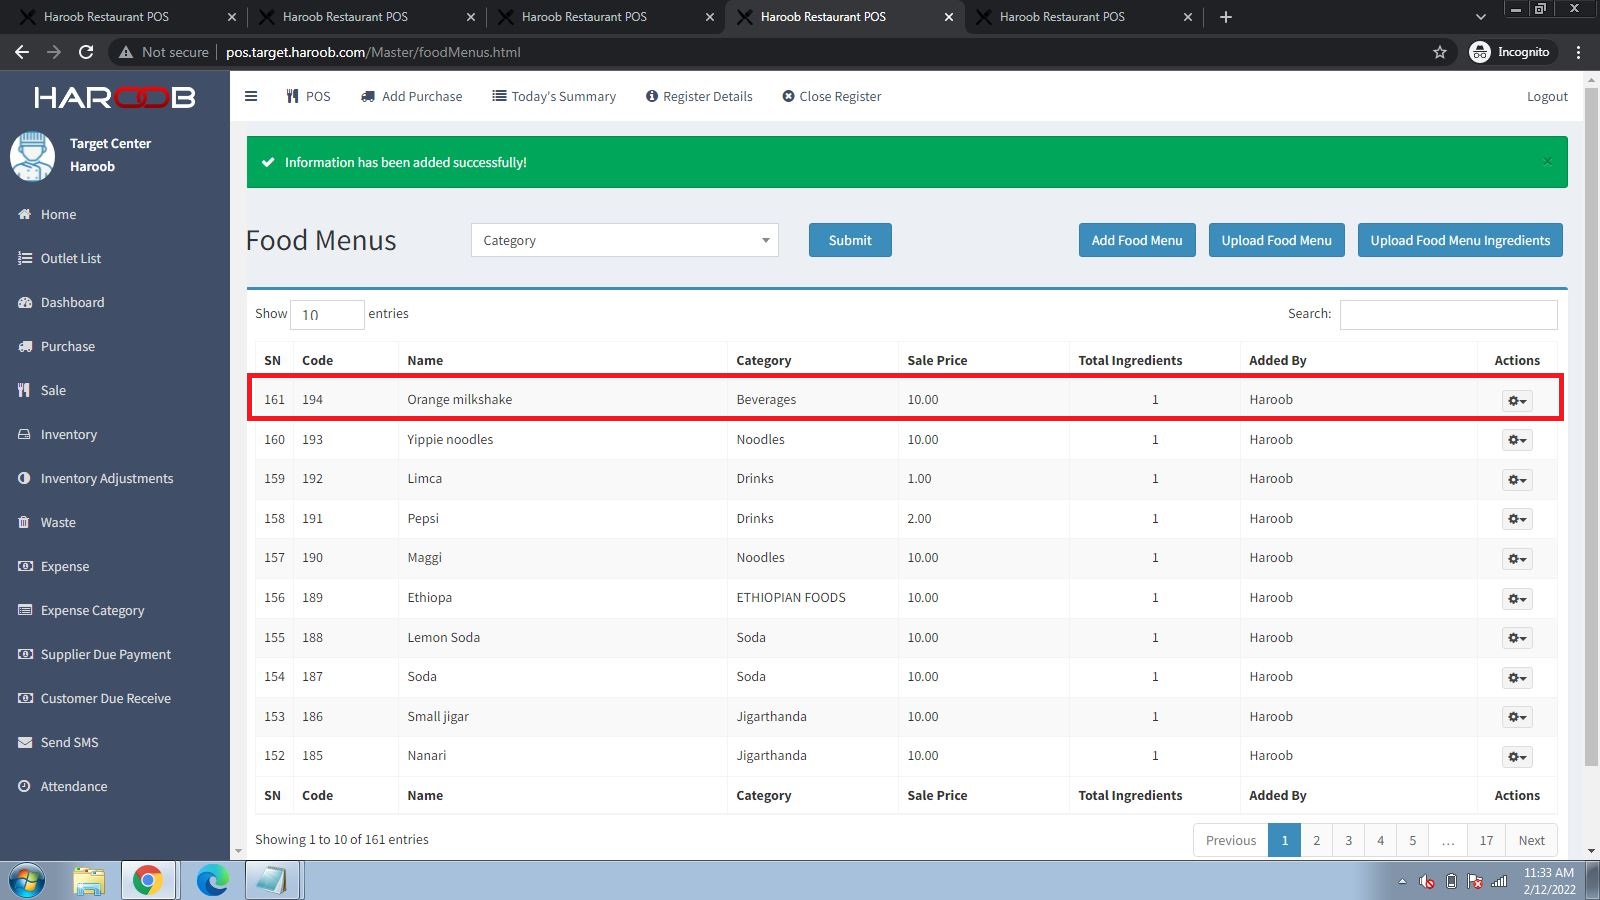
Task: Open Add Purchase in top toolbar
Action: click(411, 96)
